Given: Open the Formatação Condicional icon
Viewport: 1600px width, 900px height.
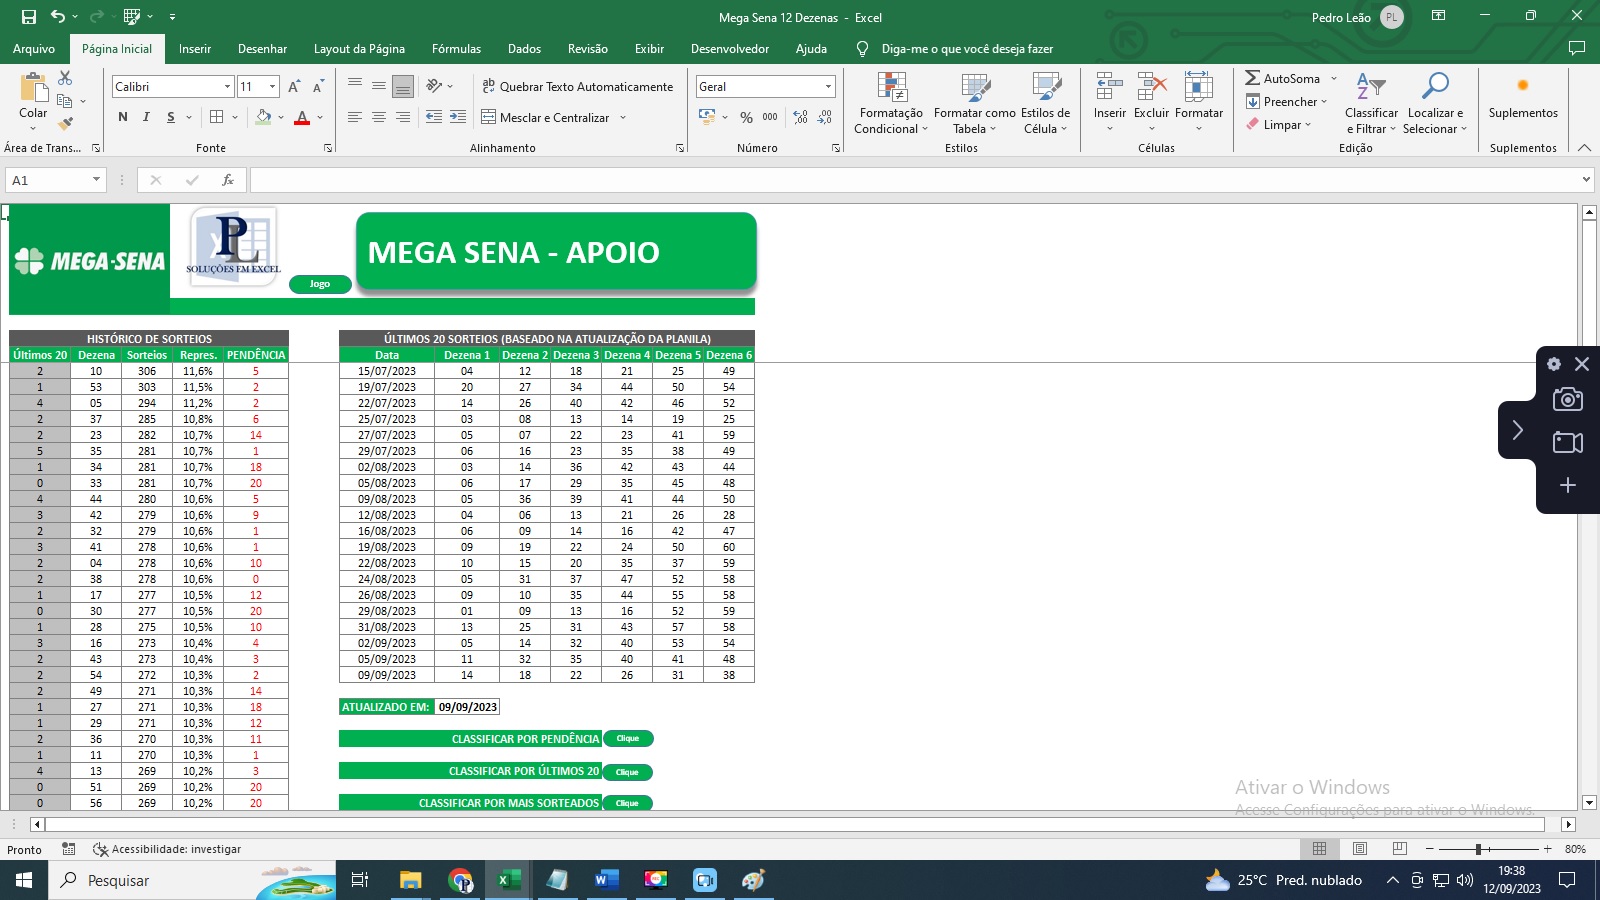Looking at the screenshot, I should (x=892, y=88).
